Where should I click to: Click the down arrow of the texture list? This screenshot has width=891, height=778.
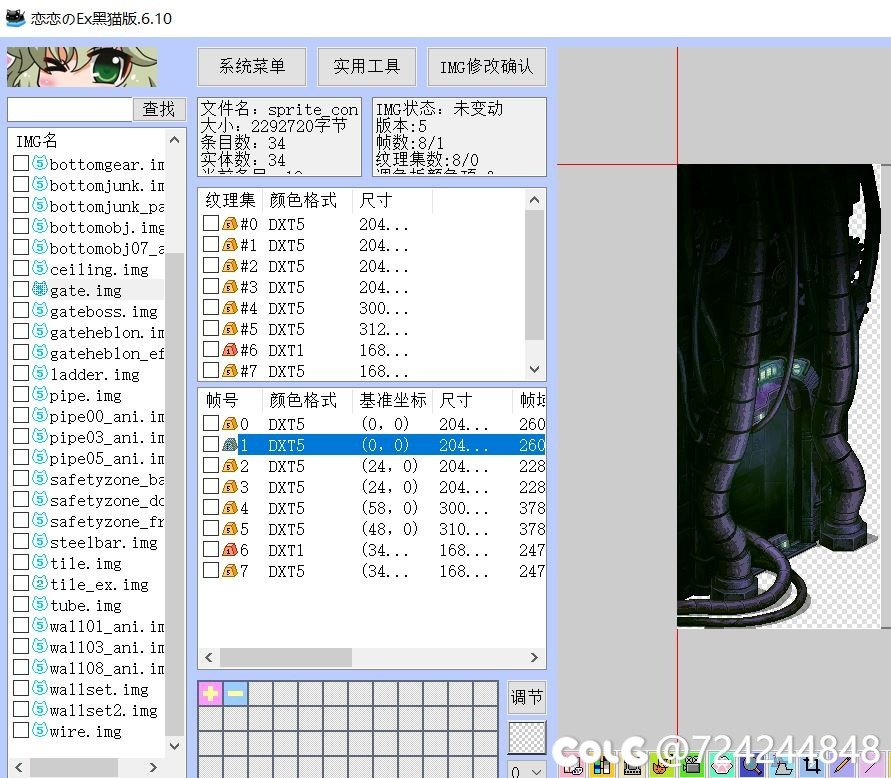pos(534,369)
